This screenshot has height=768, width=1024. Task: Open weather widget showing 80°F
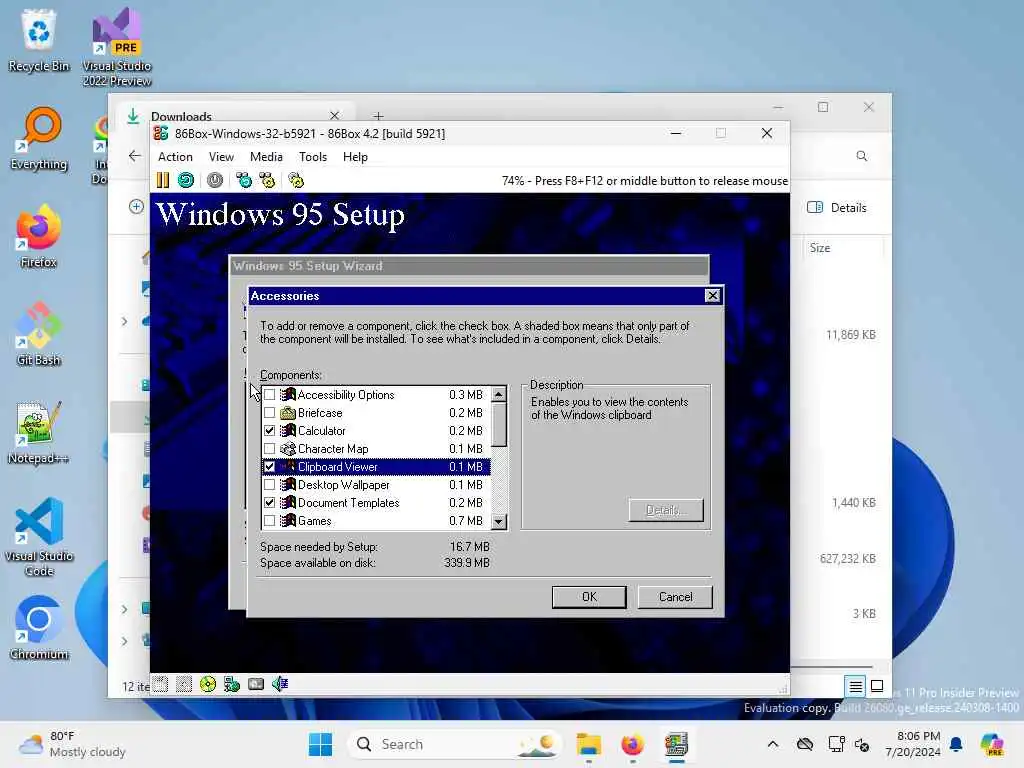coord(72,744)
